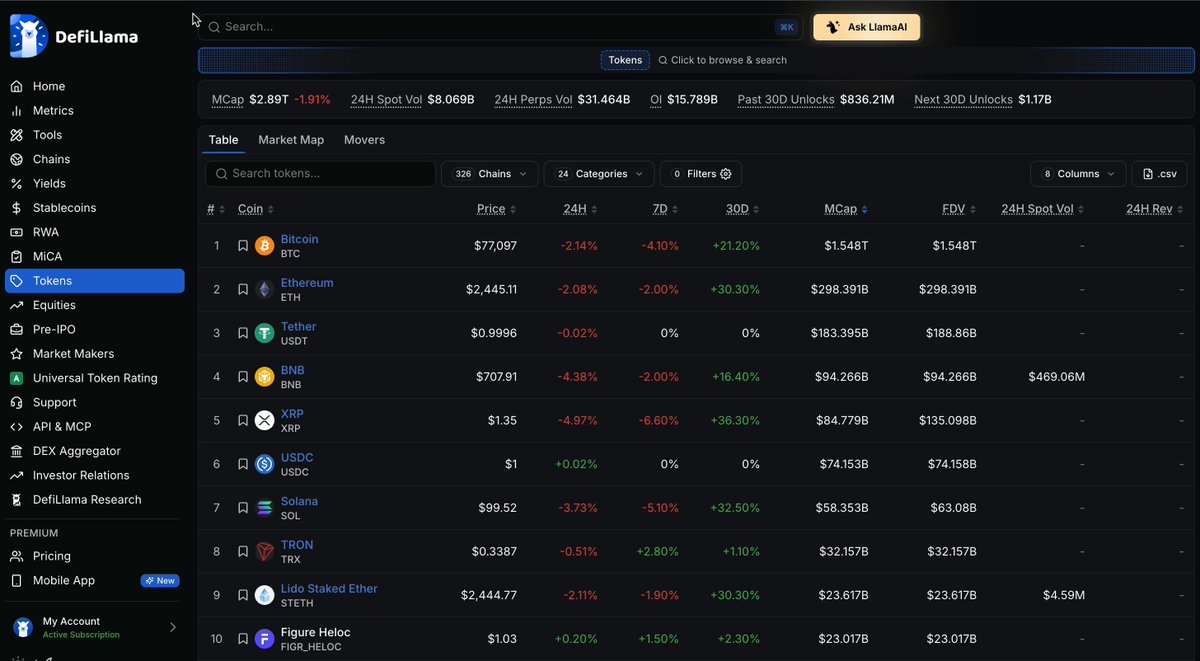Open the Chains filter dropdown

490,174
